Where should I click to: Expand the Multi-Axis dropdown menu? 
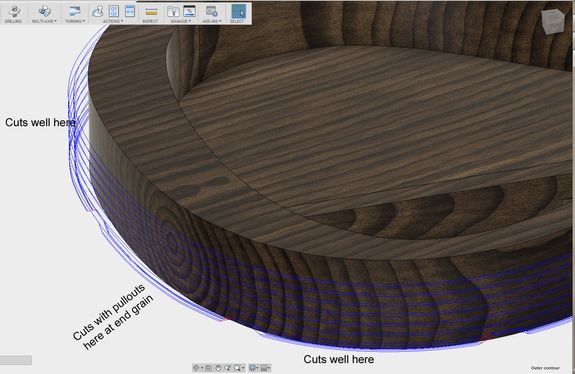point(56,21)
